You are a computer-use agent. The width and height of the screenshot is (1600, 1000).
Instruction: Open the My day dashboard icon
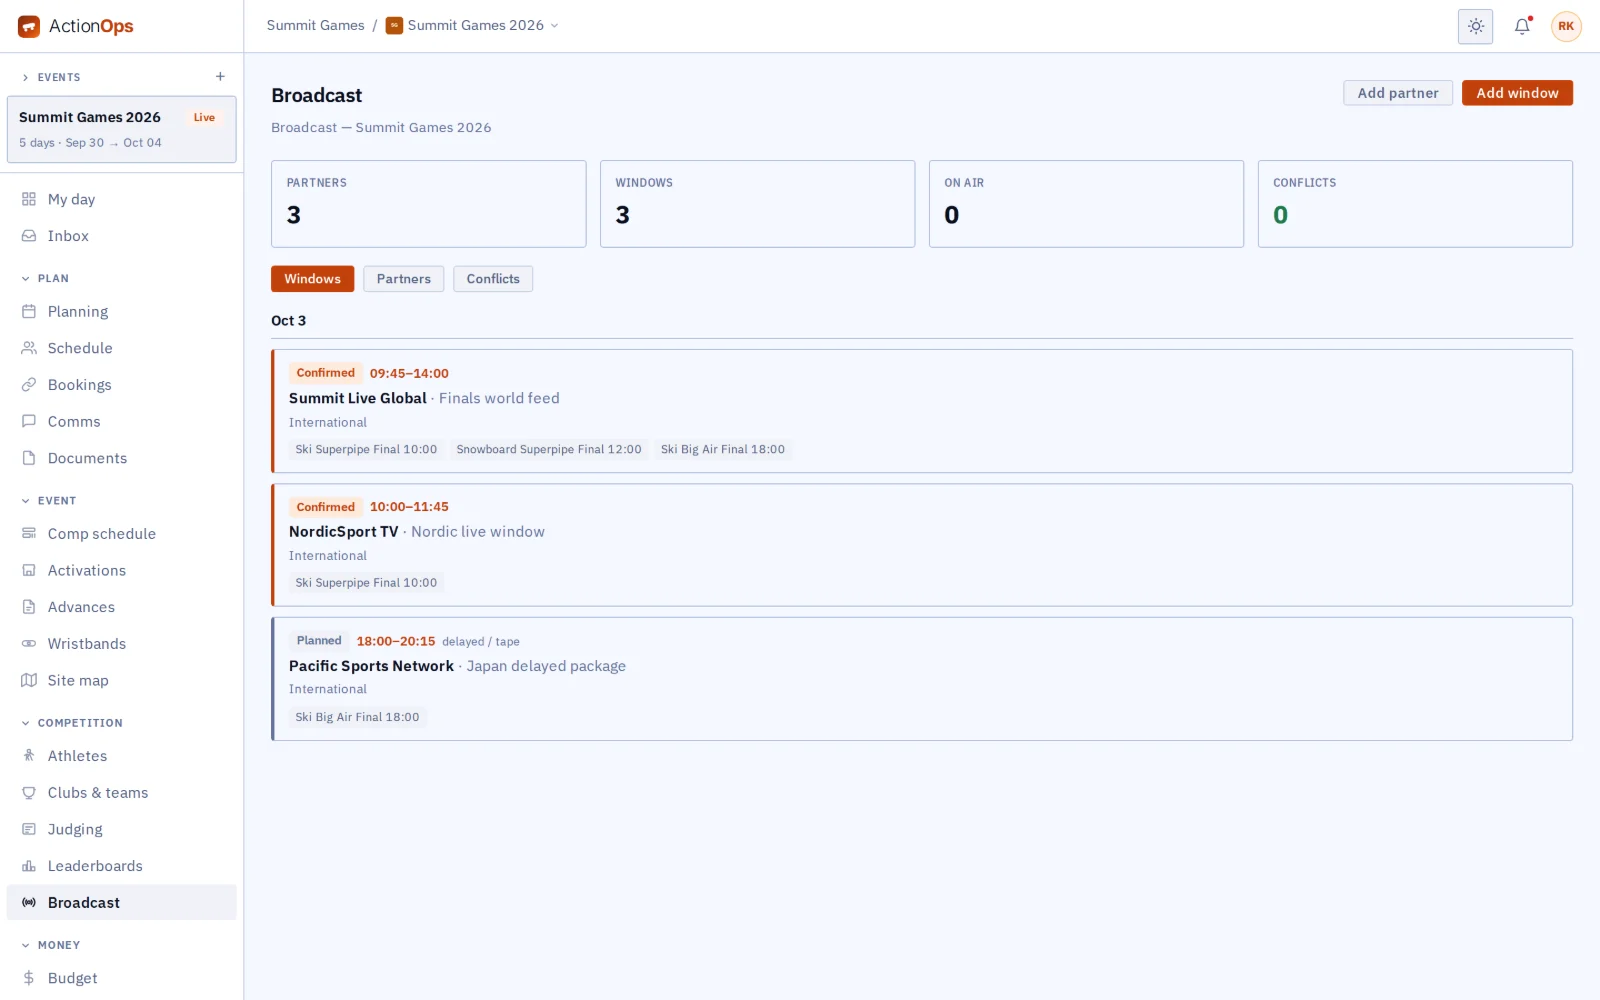pyautogui.click(x=29, y=199)
